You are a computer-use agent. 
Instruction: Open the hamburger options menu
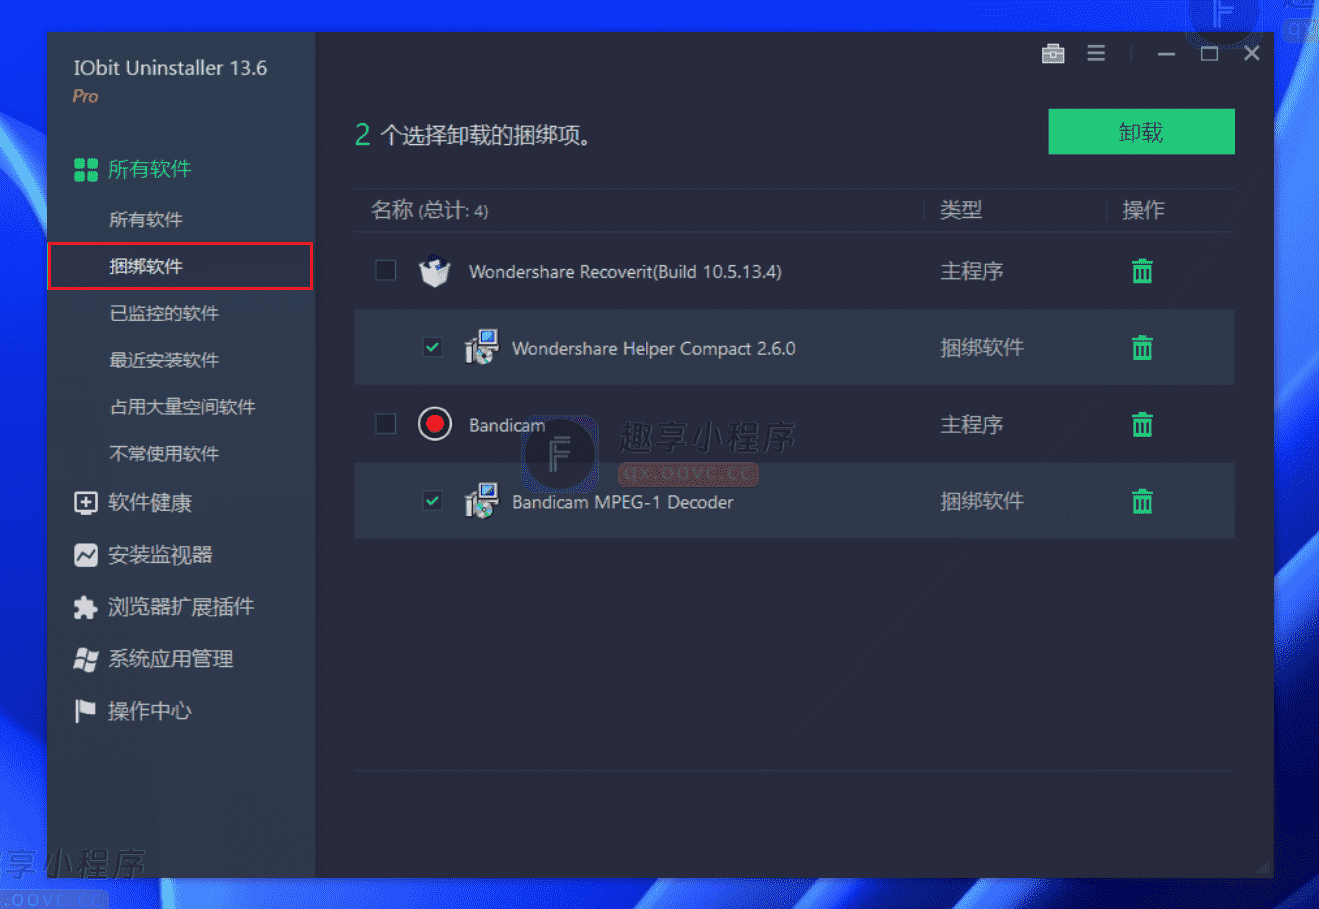coord(1096,54)
